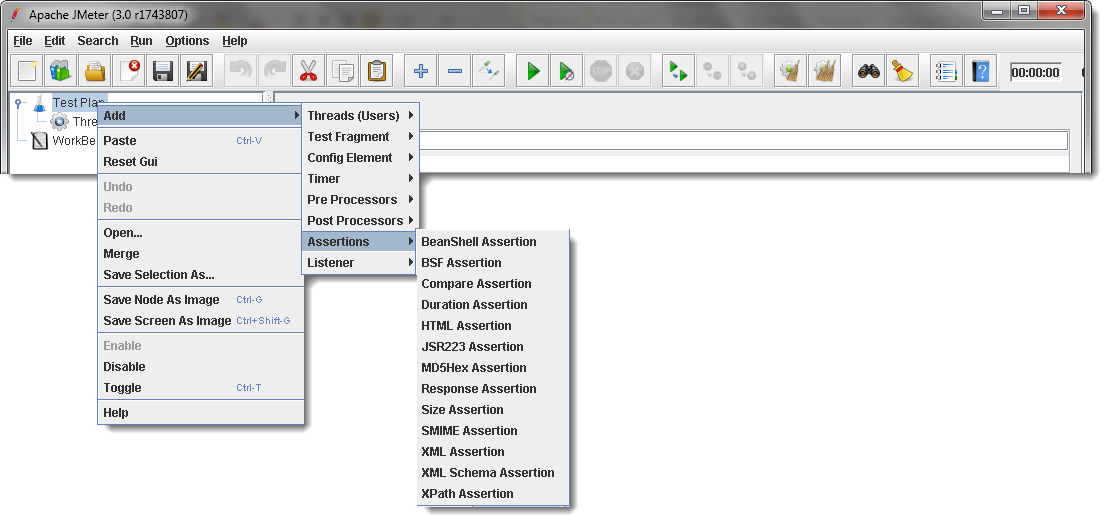Start the test with green play icon
Viewport: 1107px width, 515px height.
533,71
